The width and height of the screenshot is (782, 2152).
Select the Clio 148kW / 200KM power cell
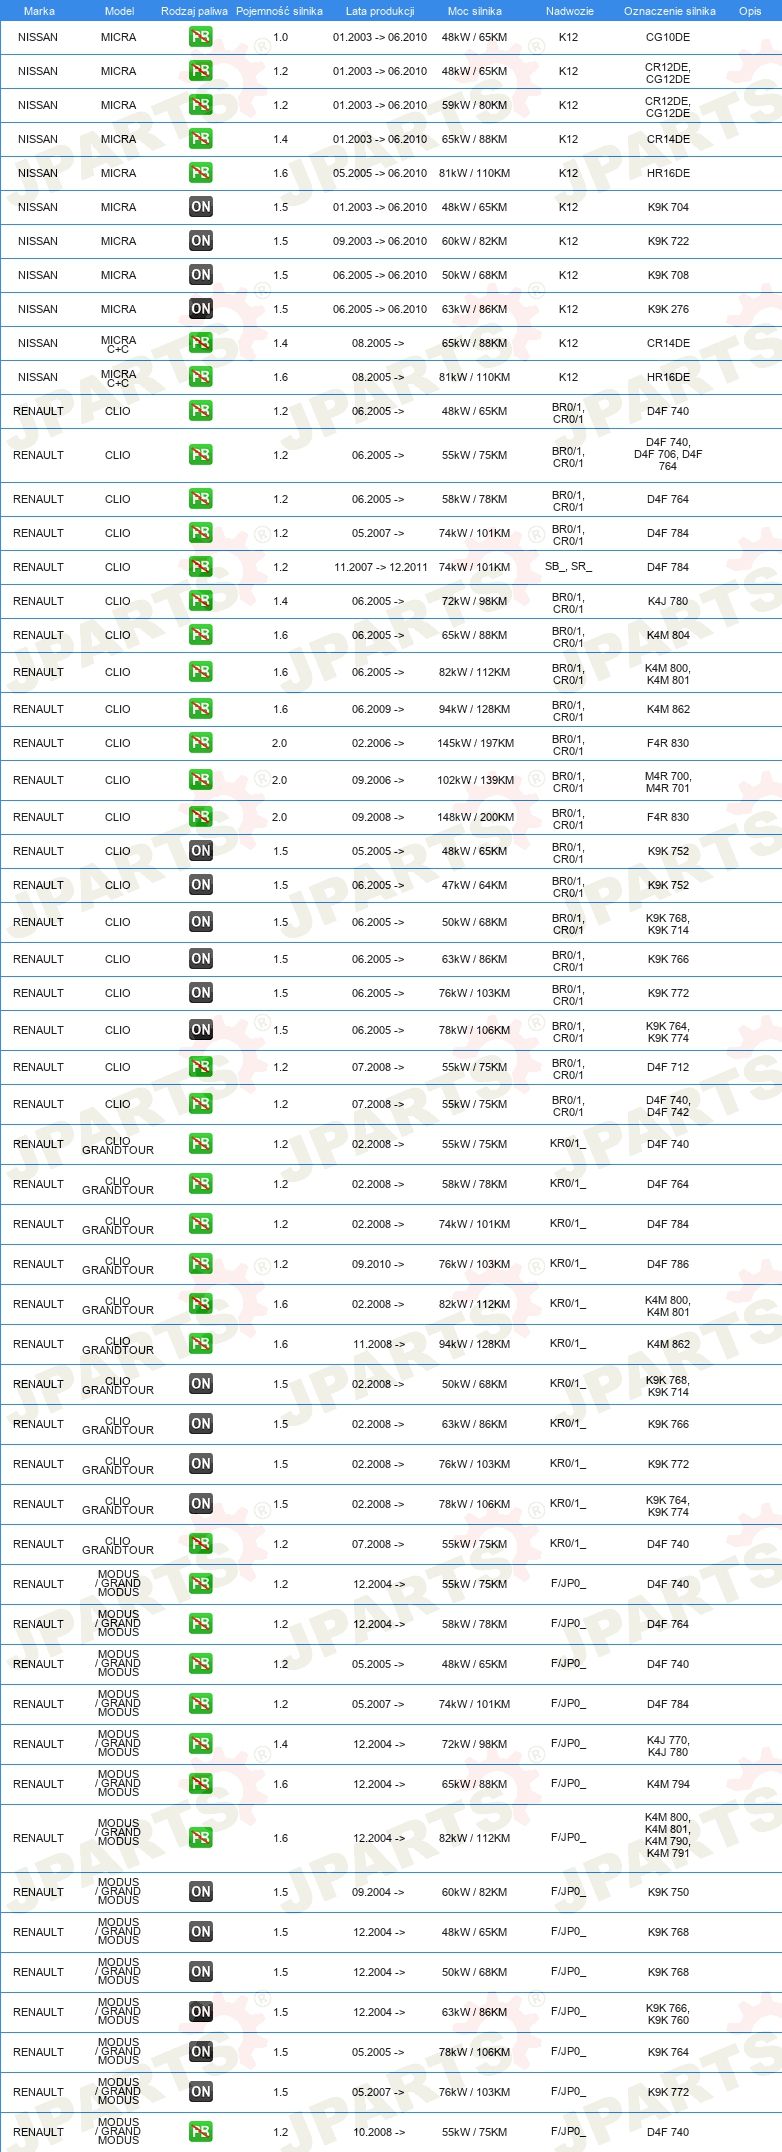tap(475, 817)
